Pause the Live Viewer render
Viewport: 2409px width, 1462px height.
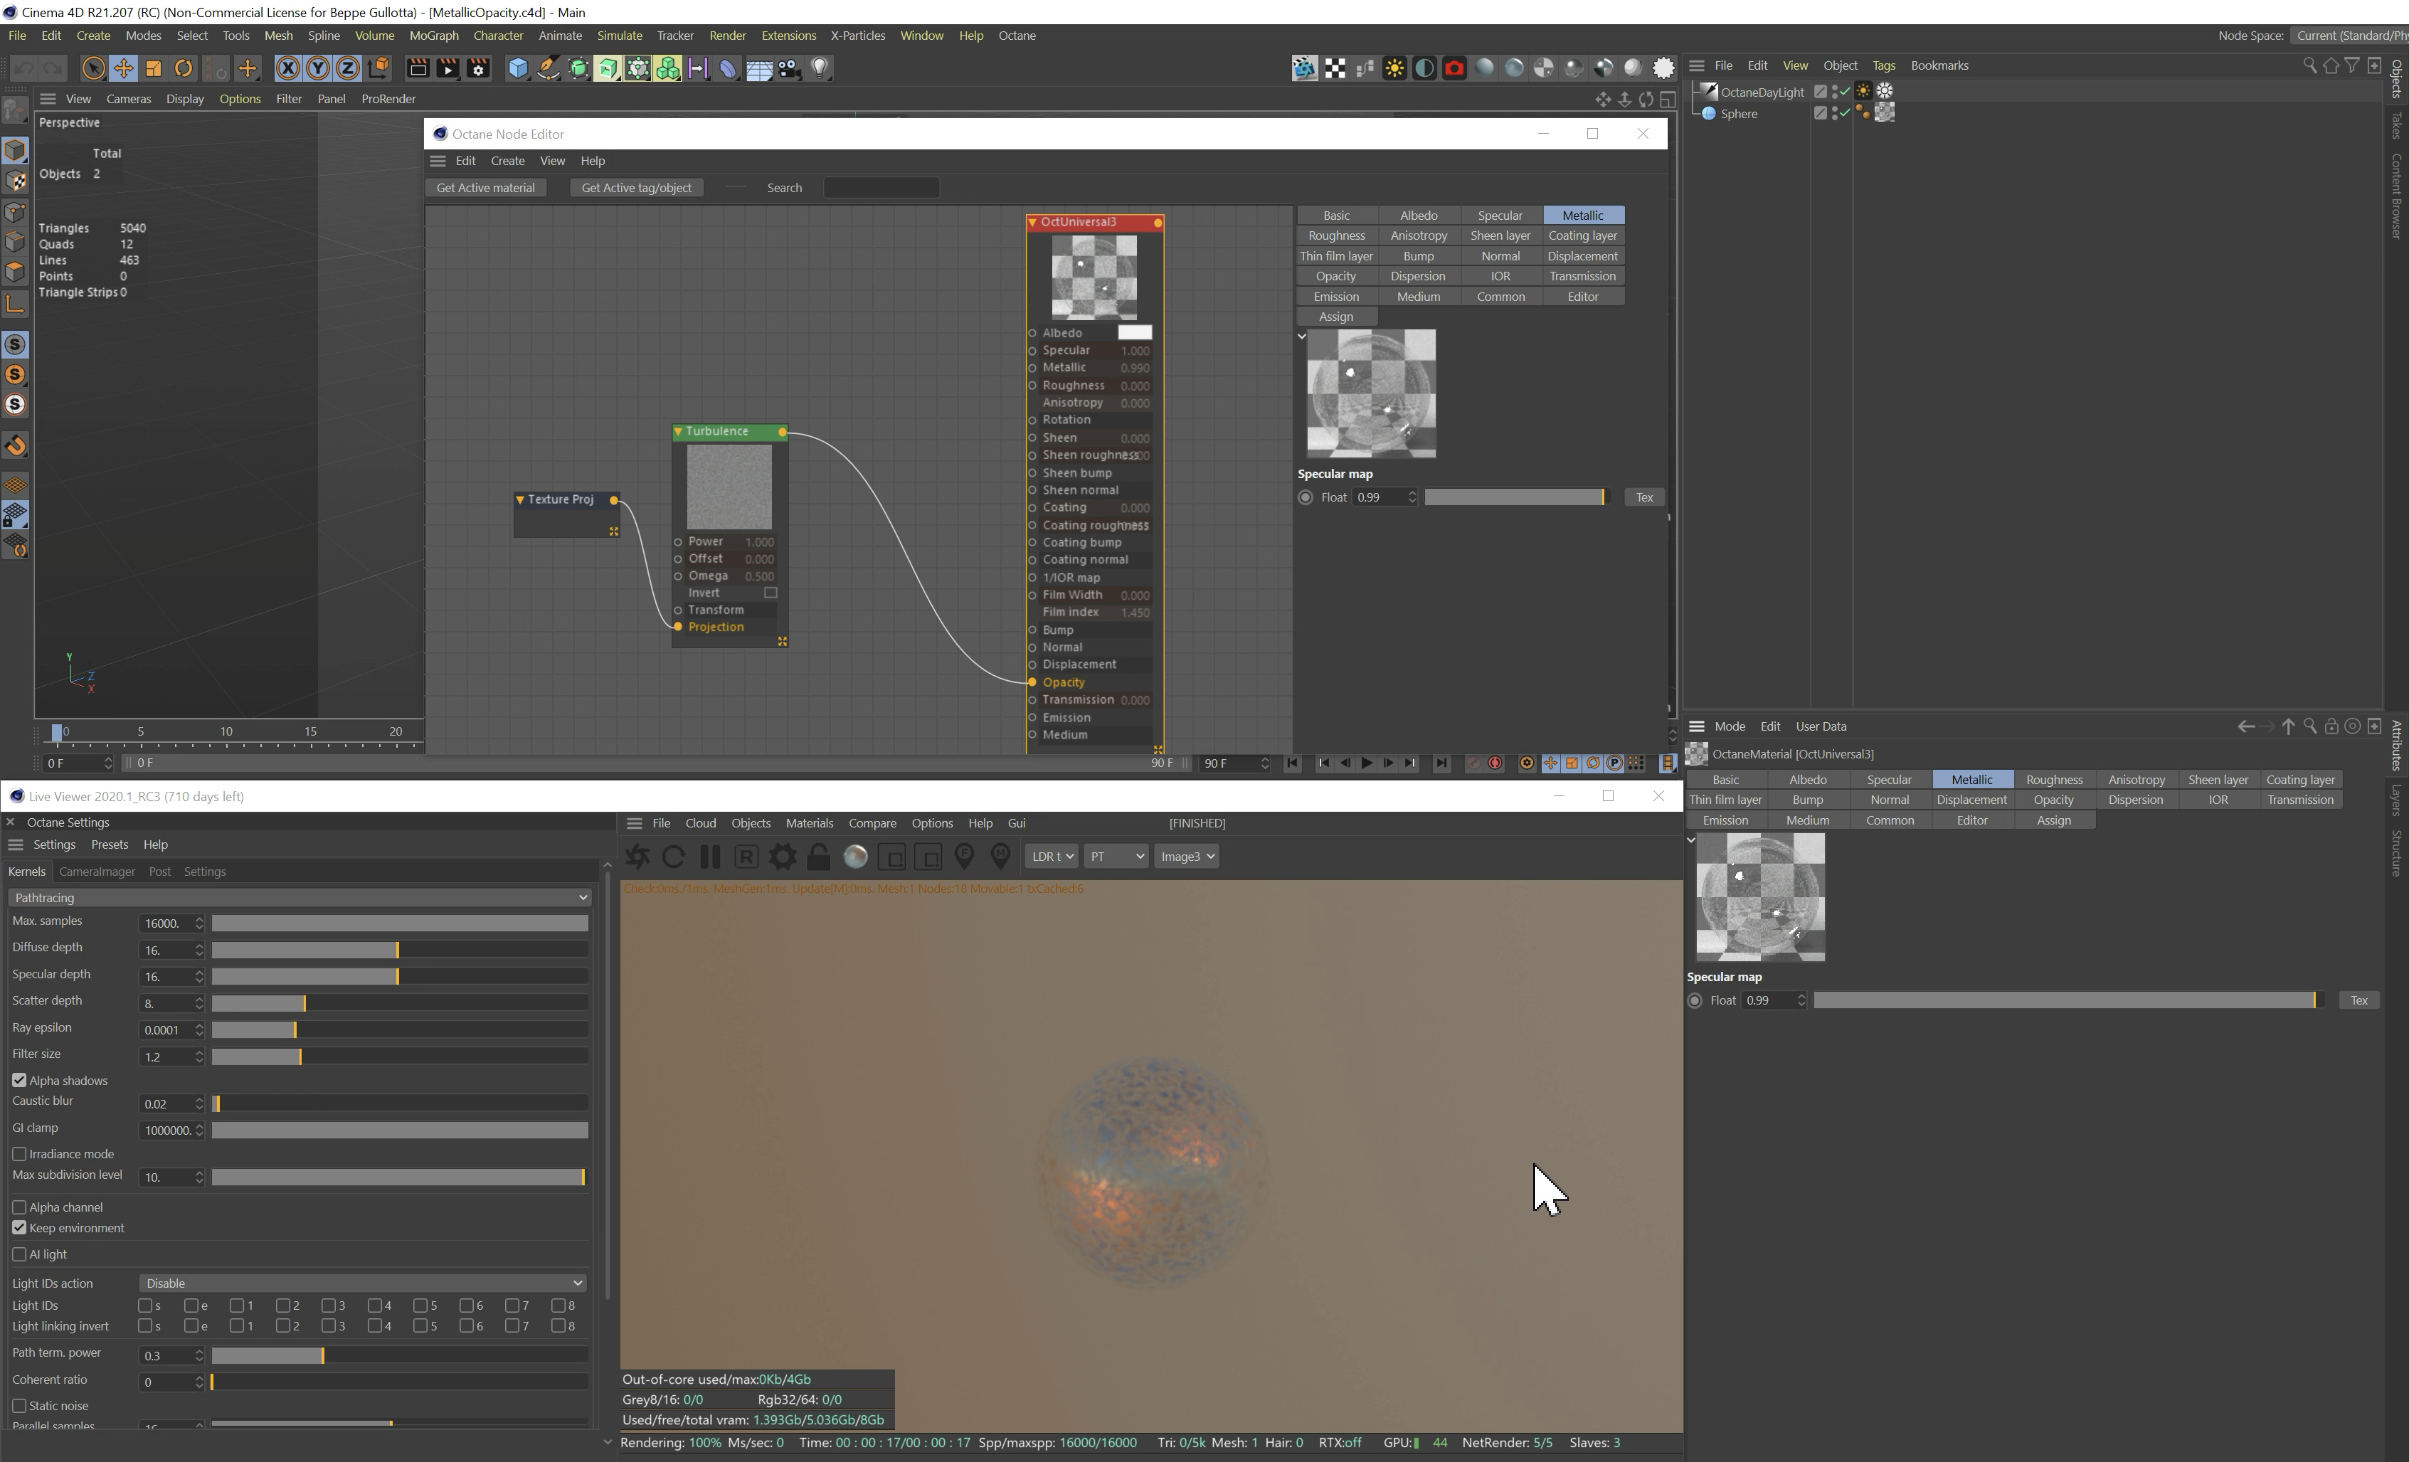point(710,857)
